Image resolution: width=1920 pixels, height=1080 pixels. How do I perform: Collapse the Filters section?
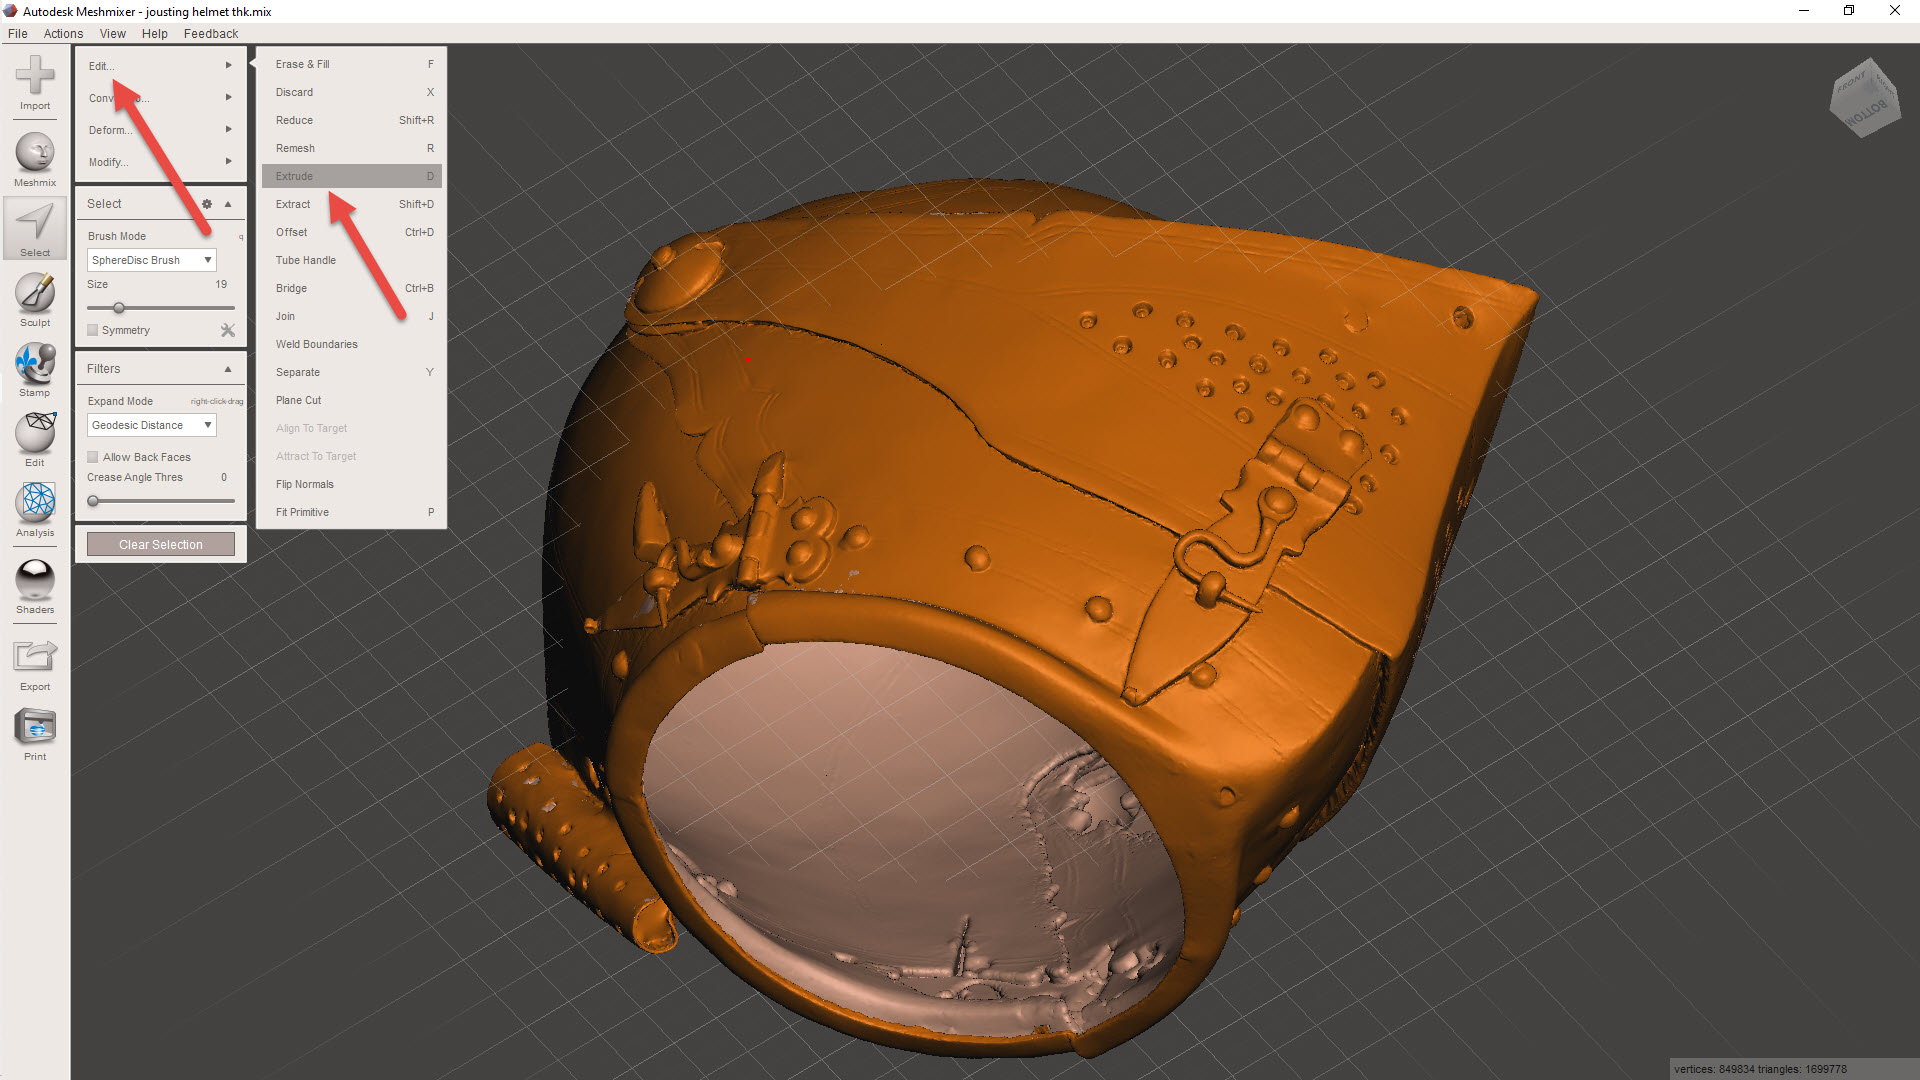tap(228, 369)
